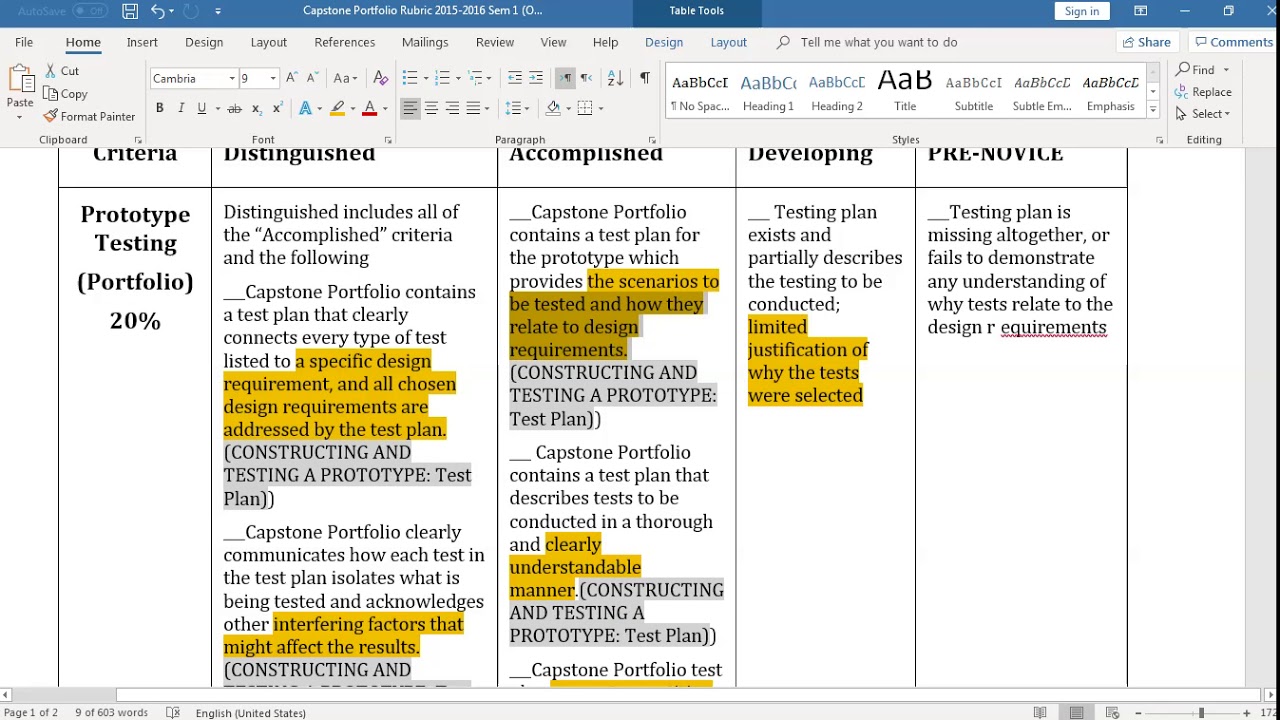This screenshot has height=720, width=1280.
Task: Click zoom in plus button
Action: coord(1246,713)
